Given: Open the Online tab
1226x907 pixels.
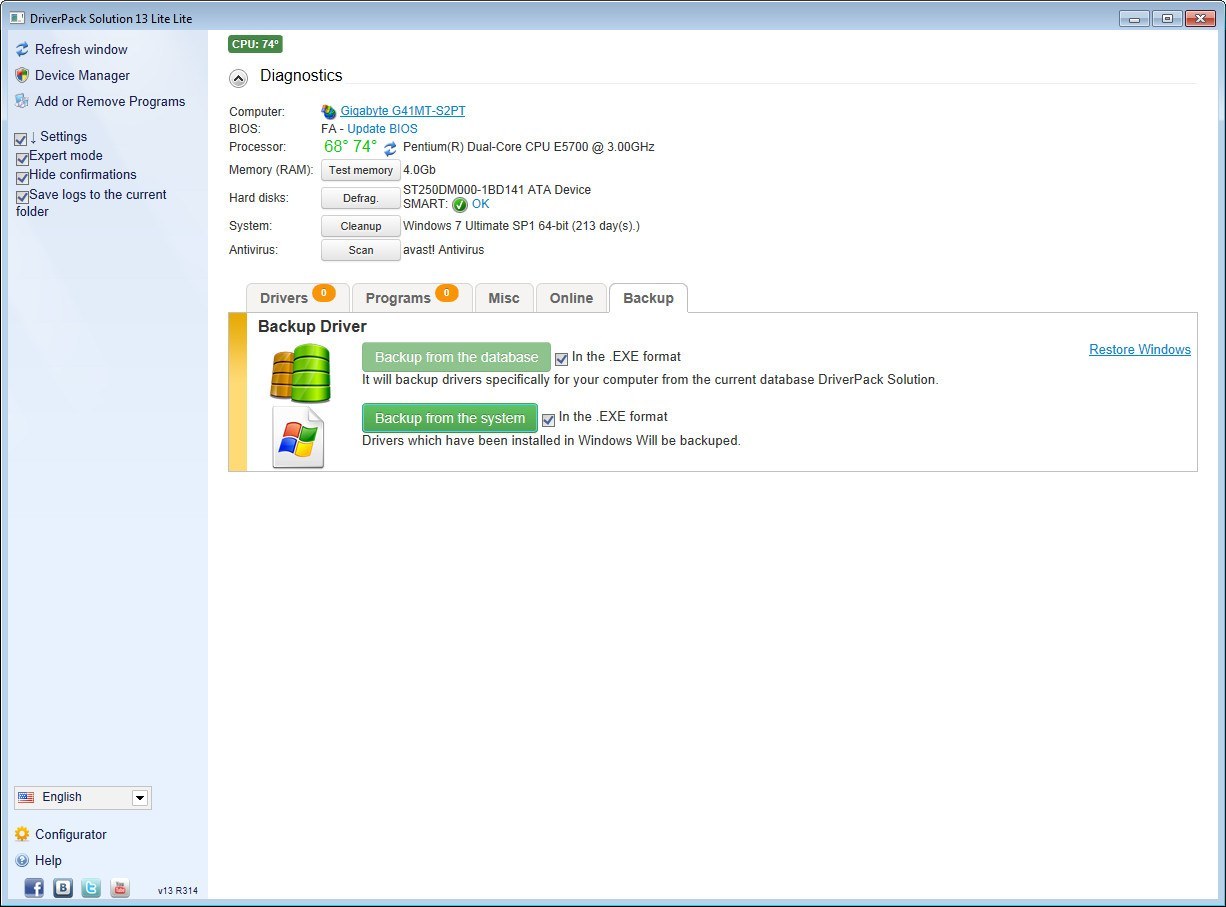Looking at the screenshot, I should point(571,297).
